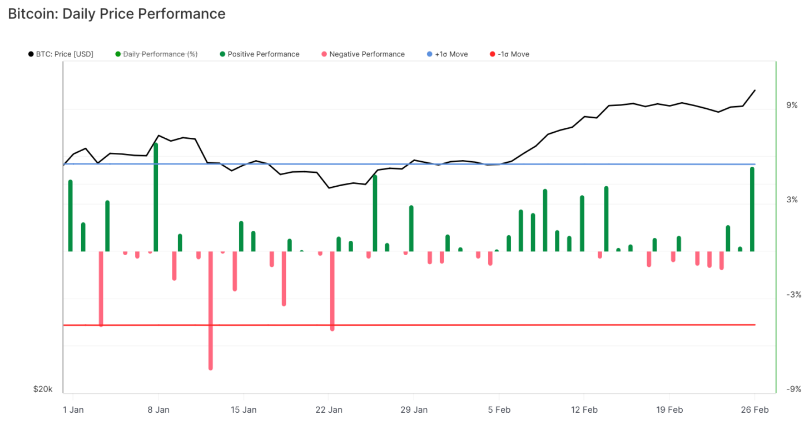Click the tallest green bar at 8 Jan
Screen dimensions: 812x423
coord(155,197)
